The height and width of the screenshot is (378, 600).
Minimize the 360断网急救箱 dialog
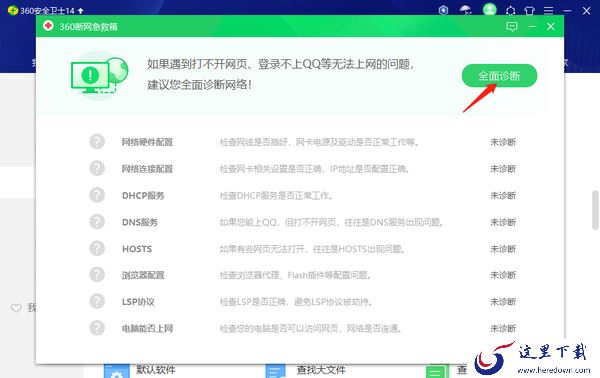[532, 26]
